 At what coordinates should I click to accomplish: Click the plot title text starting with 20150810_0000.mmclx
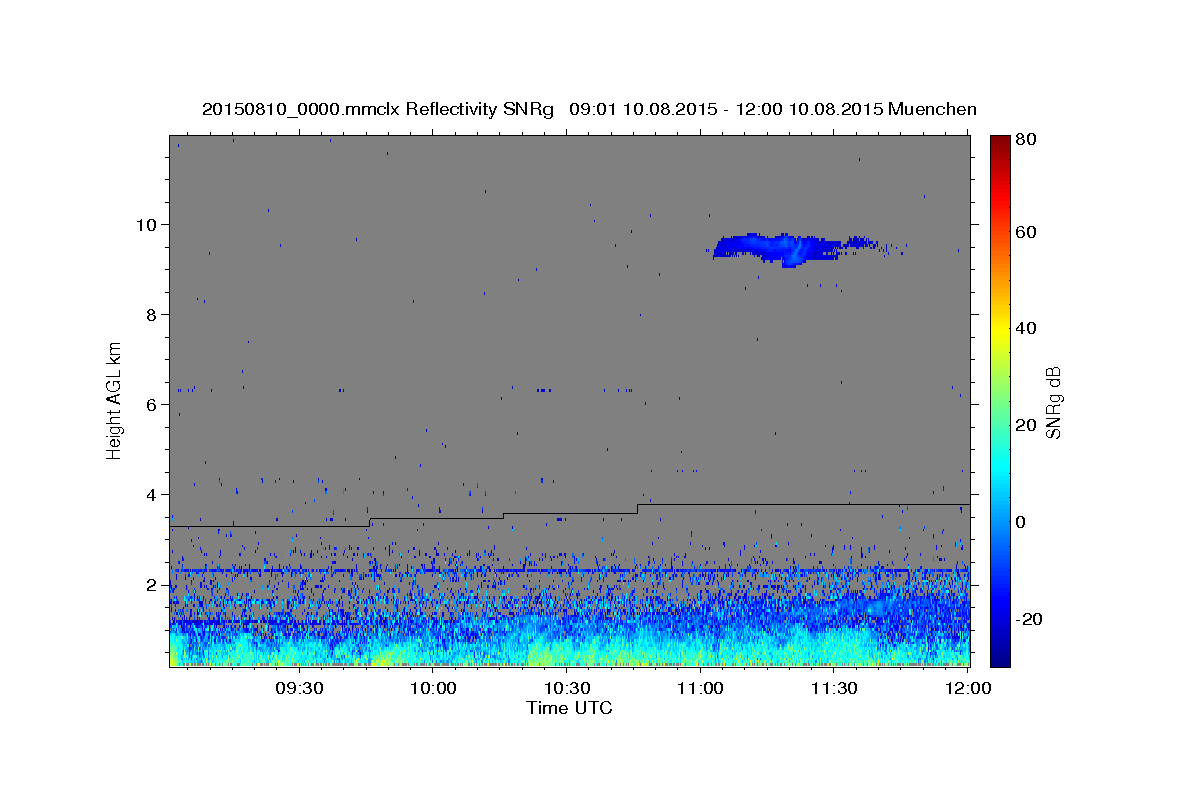click(x=589, y=109)
